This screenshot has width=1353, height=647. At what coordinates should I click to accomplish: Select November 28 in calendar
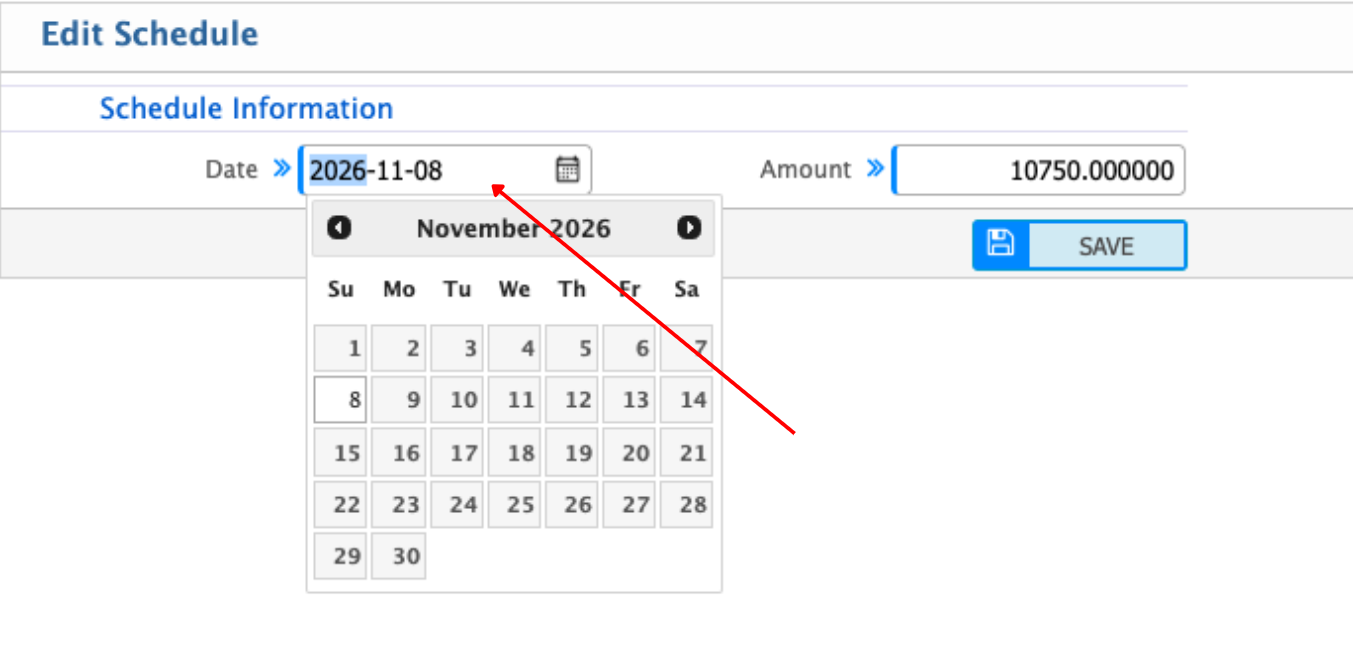[x=687, y=504]
